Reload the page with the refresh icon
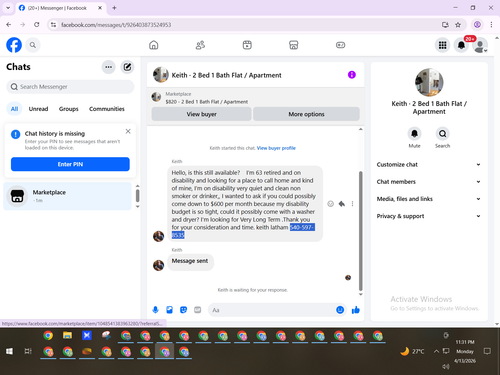 pyautogui.click(x=37, y=25)
